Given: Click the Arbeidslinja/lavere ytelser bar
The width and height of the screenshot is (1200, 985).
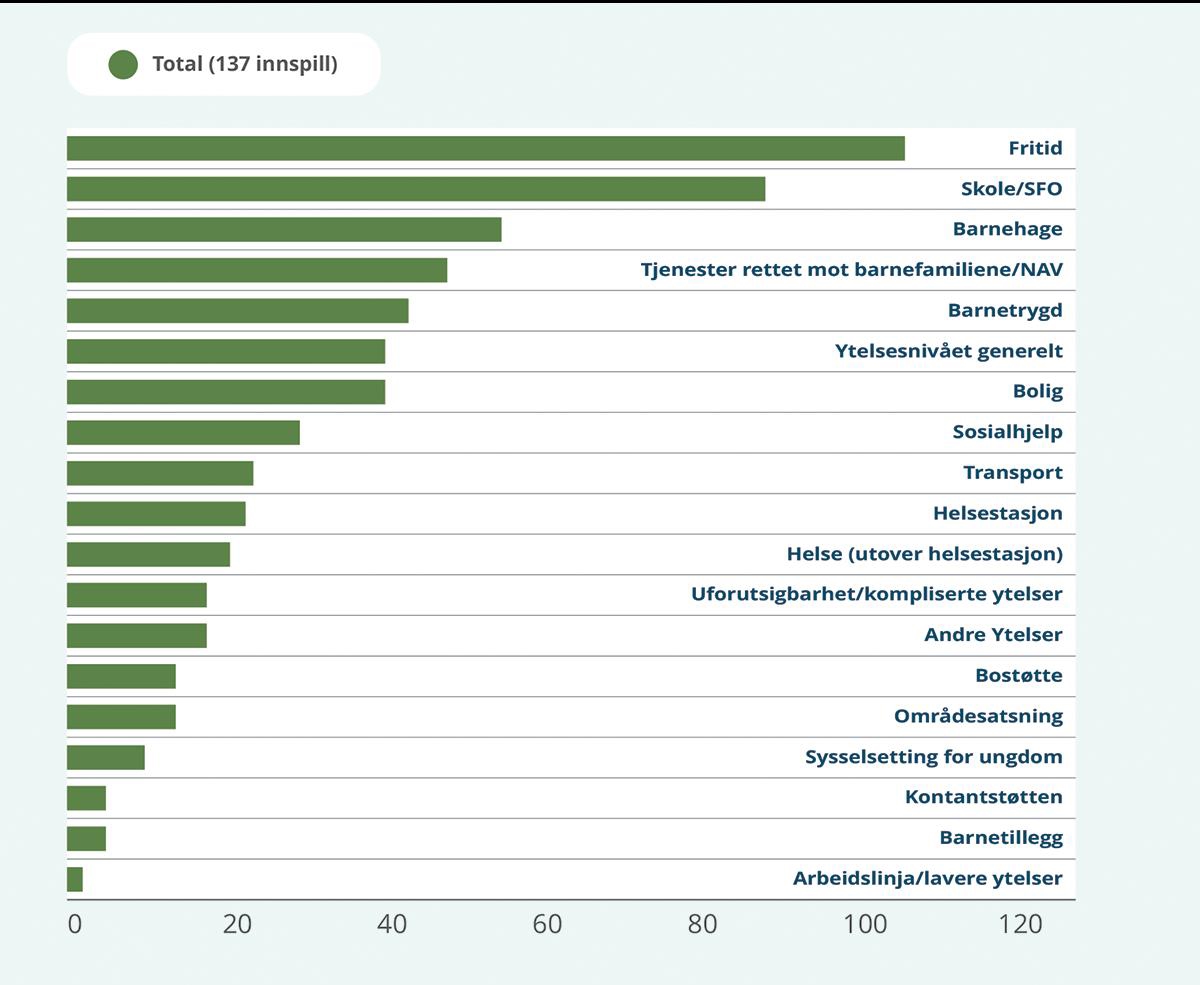Looking at the screenshot, I should pyautogui.click(x=75, y=879).
